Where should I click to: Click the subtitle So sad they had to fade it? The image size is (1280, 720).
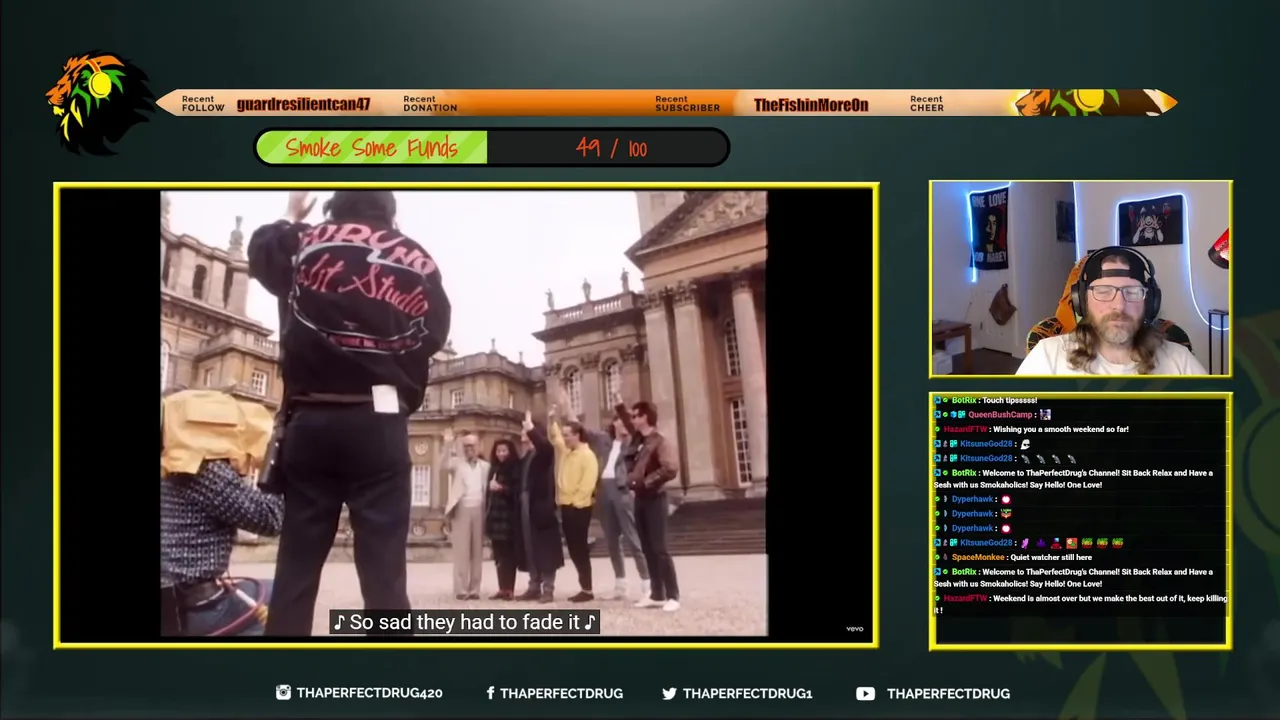465,622
